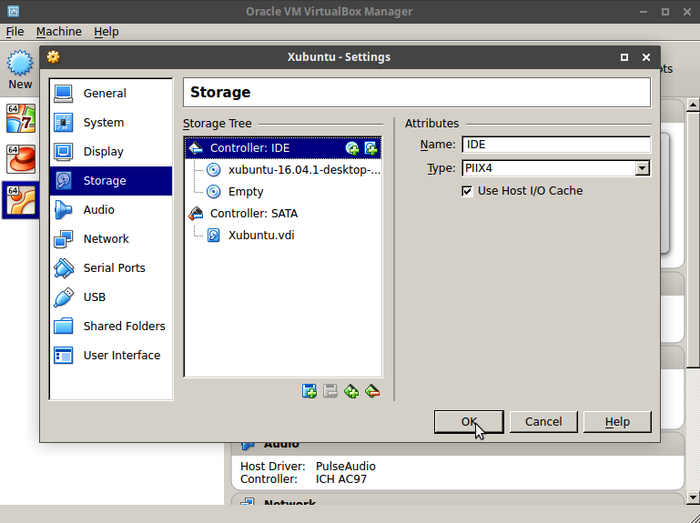Click the Cancel button
The height and width of the screenshot is (523, 700).
tap(543, 422)
